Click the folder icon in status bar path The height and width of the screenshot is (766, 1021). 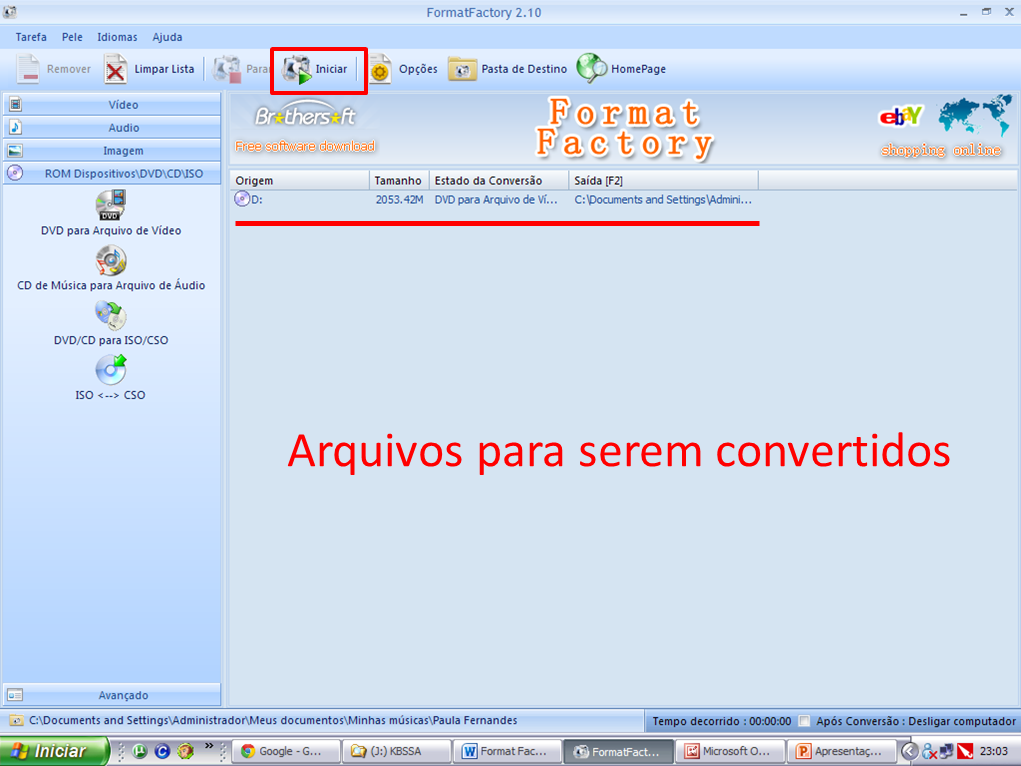(x=16, y=720)
